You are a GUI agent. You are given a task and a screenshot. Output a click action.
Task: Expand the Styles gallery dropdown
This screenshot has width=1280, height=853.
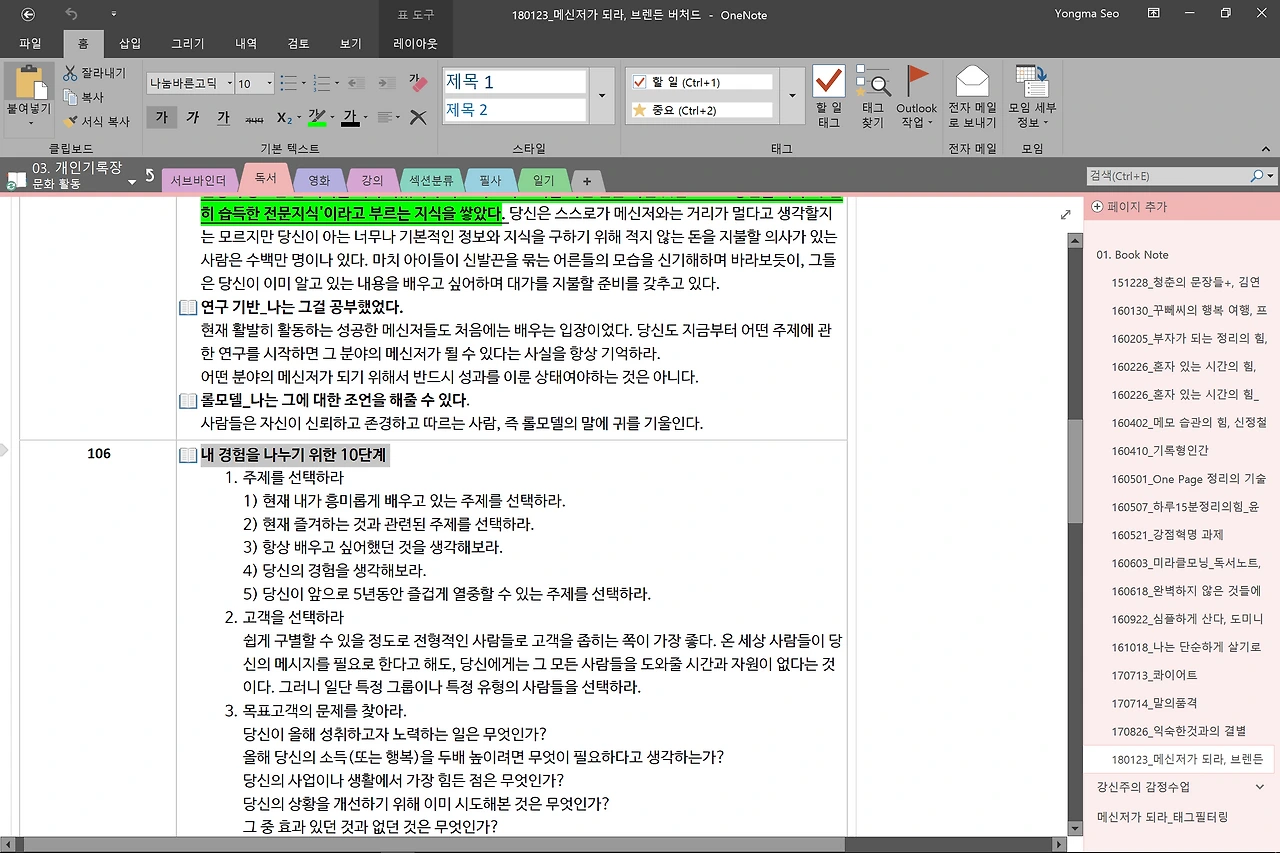(x=601, y=96)
